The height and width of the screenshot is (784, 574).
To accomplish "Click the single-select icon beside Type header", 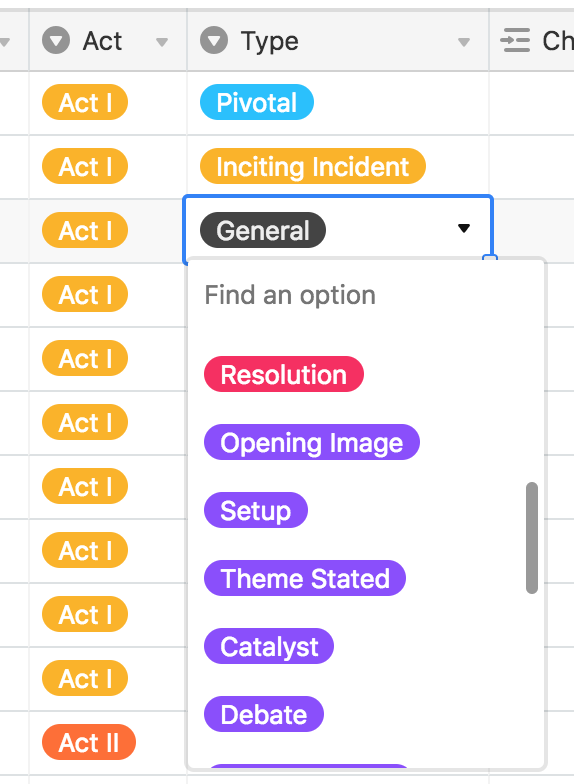I will [214, 40].
